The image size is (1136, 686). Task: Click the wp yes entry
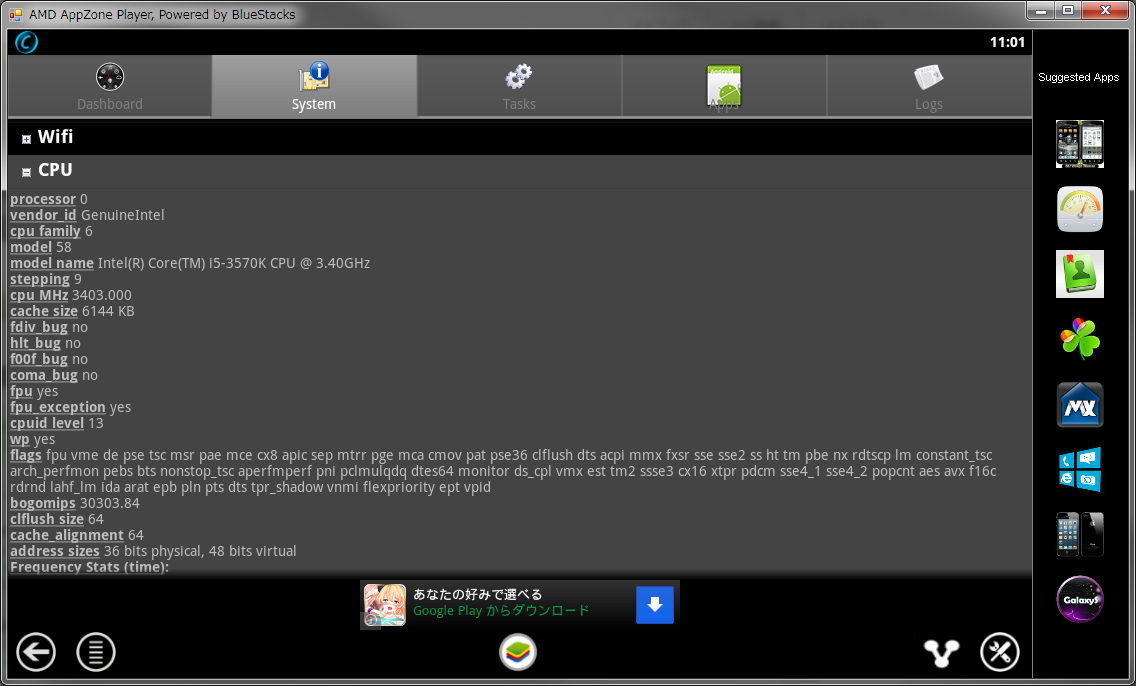tap(33, 439)
